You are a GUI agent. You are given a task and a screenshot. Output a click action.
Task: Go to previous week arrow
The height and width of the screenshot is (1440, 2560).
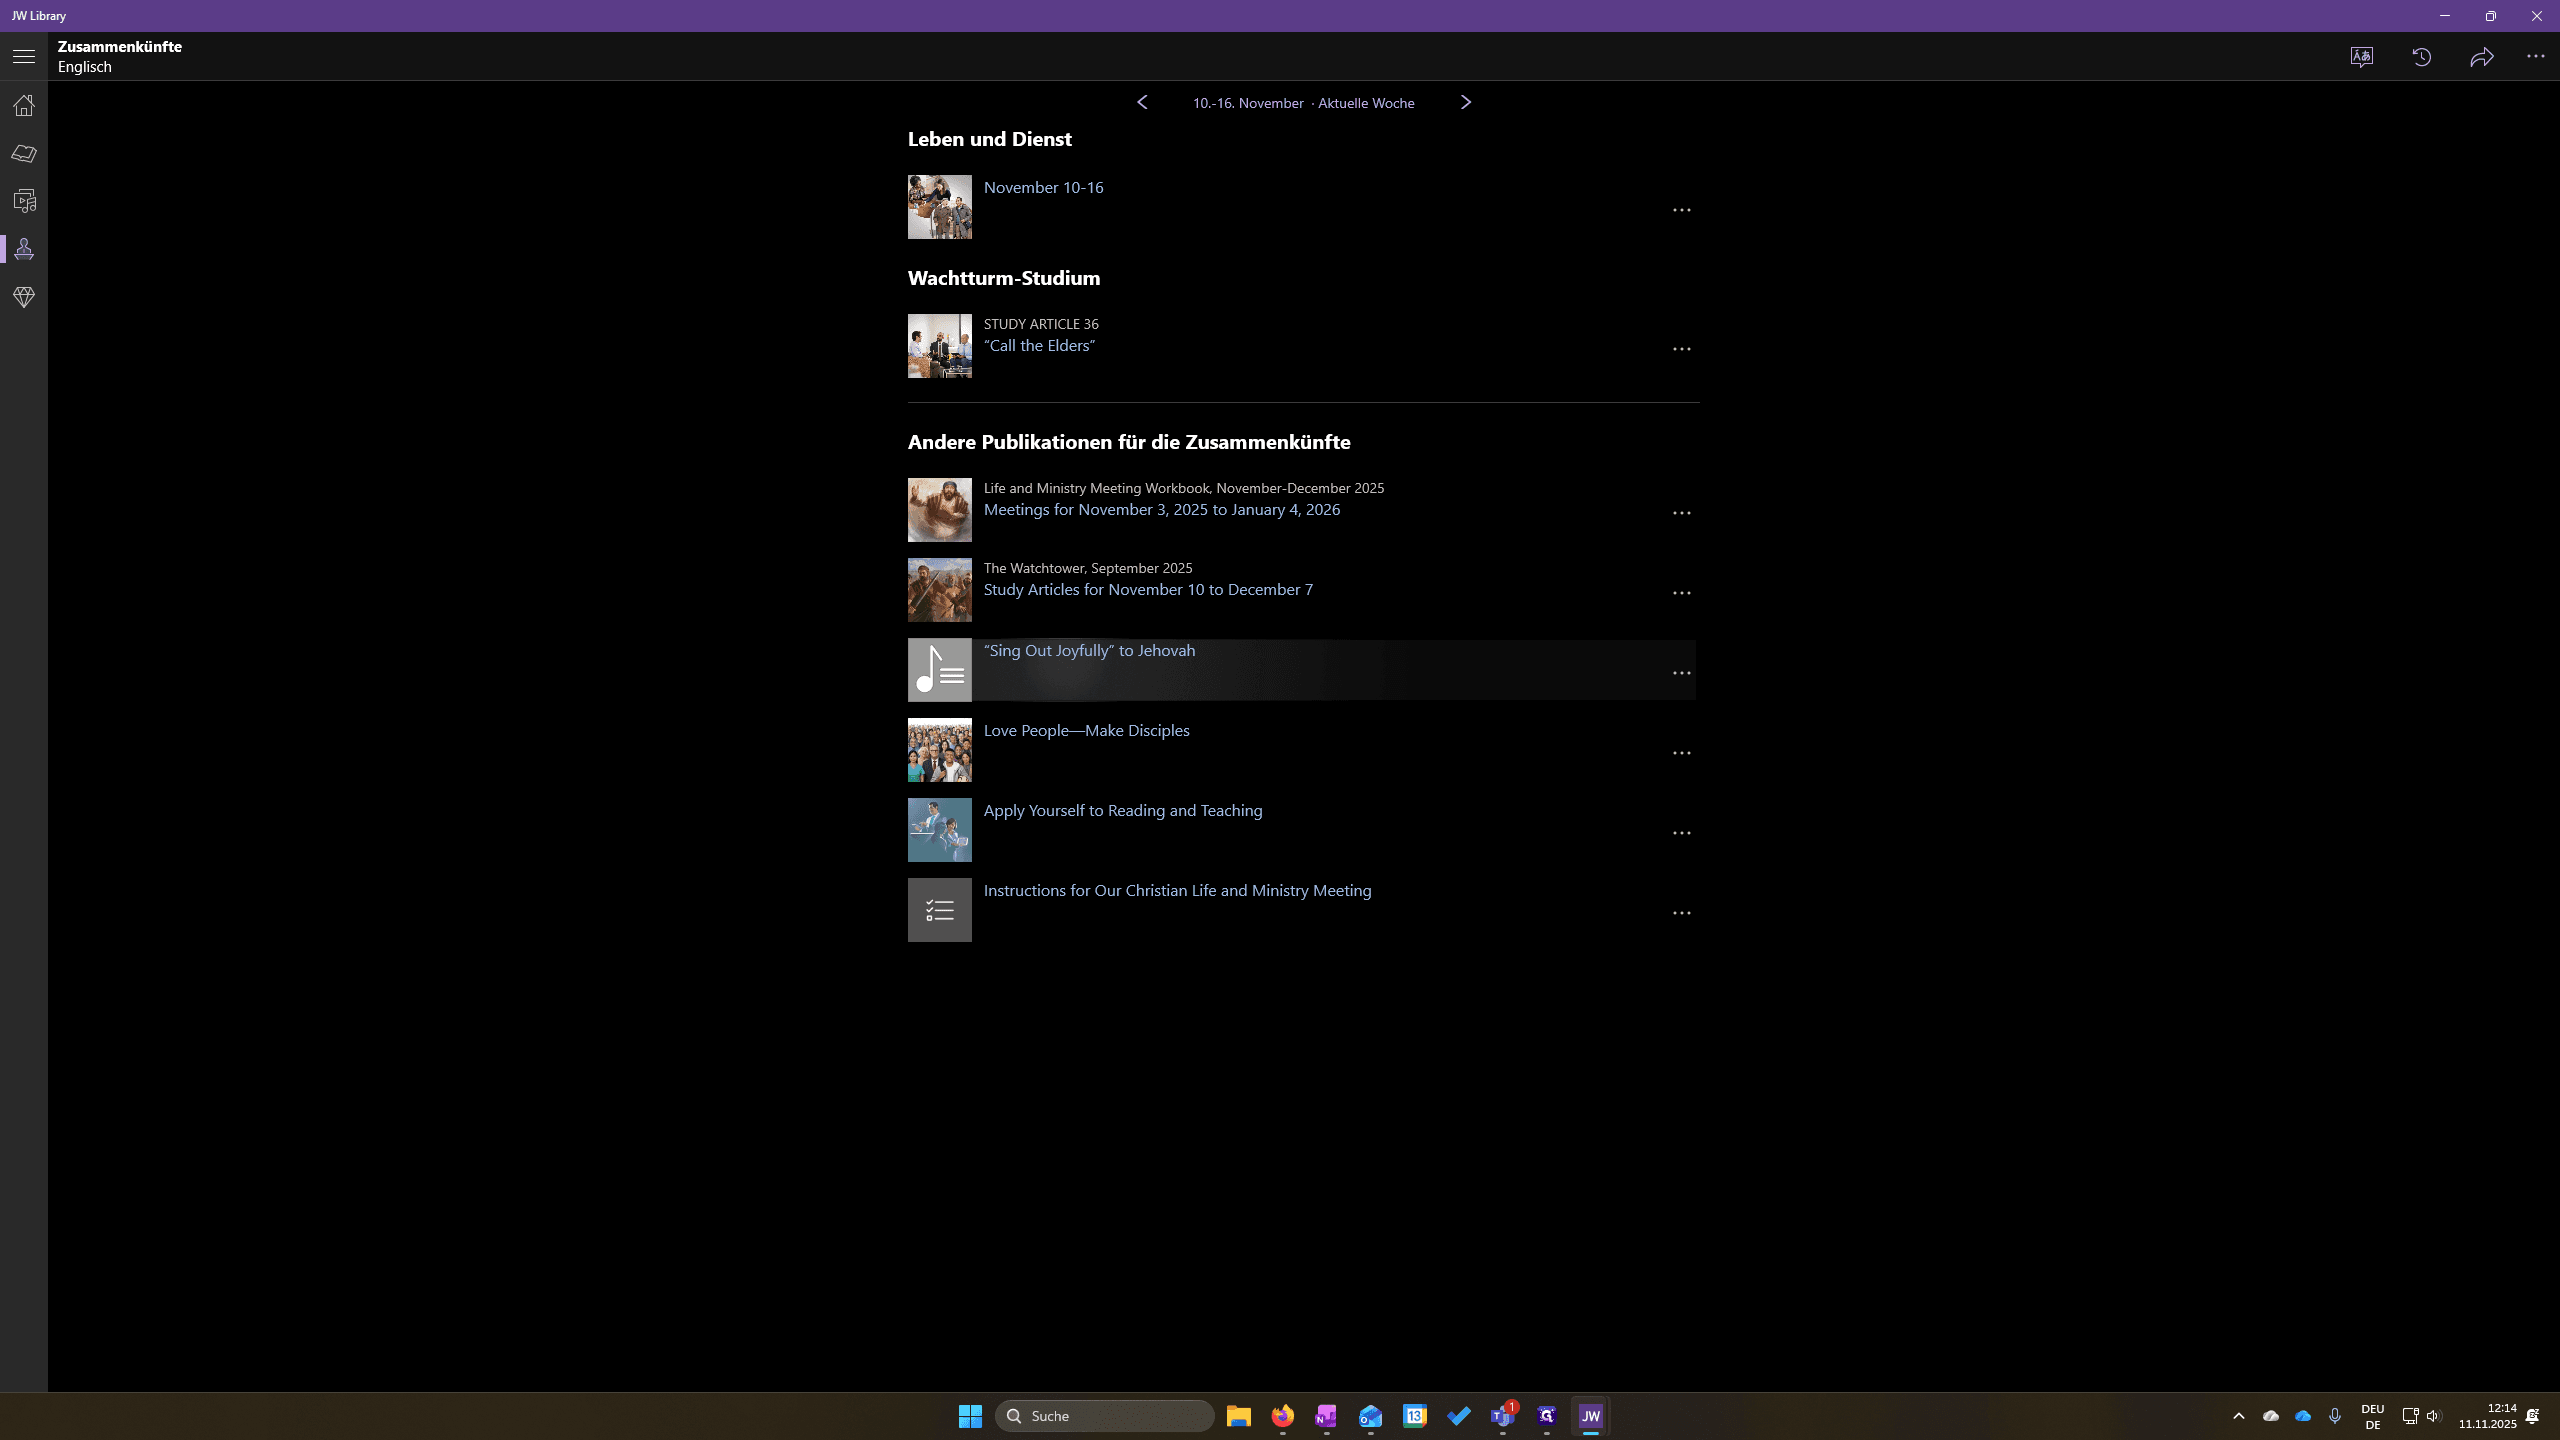(x=1142, y=102)
